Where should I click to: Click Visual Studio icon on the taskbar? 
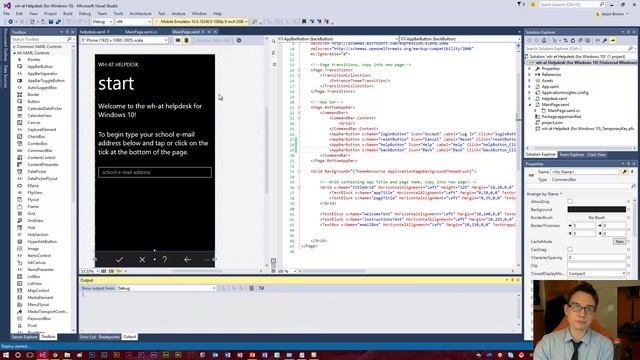click(x=42, y=355)
